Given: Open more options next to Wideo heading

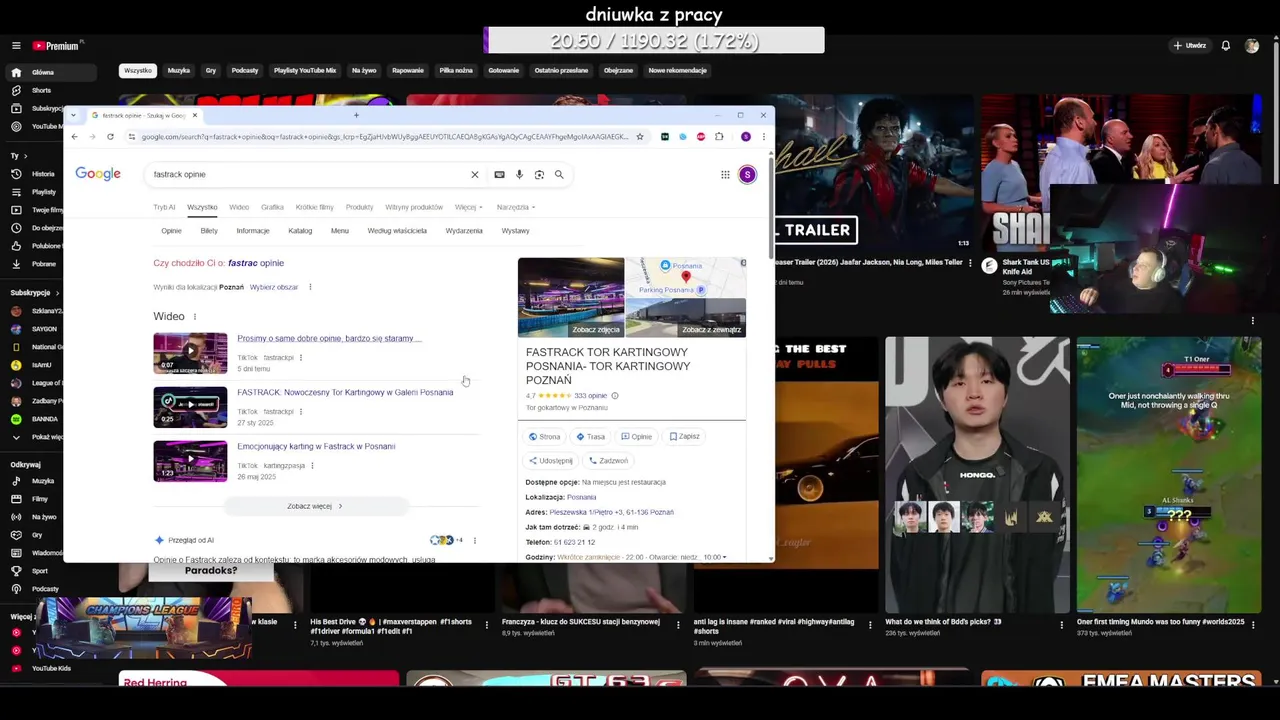Looking at the screenshot, I should point(195,317).
